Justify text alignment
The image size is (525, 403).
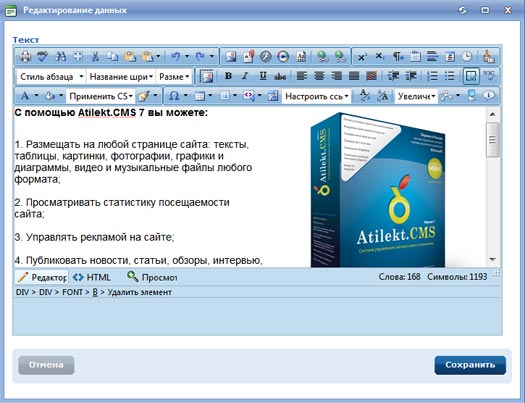[354, 76]
